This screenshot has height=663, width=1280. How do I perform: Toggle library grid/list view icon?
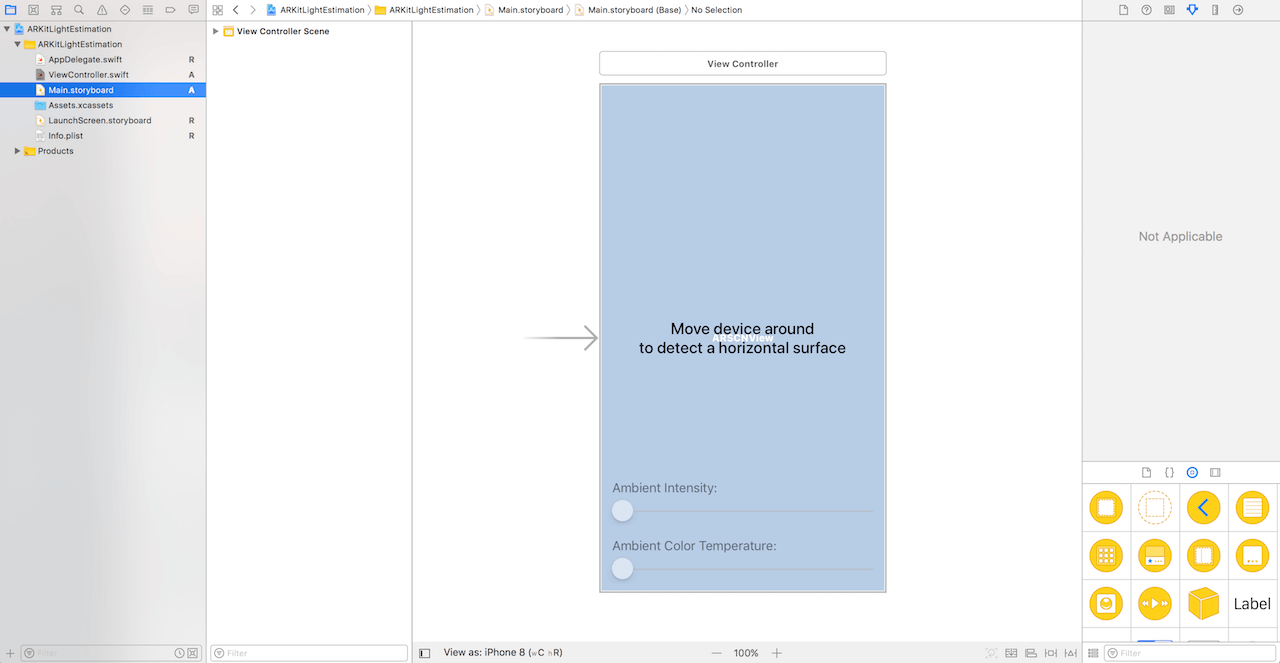[1093, 653]
